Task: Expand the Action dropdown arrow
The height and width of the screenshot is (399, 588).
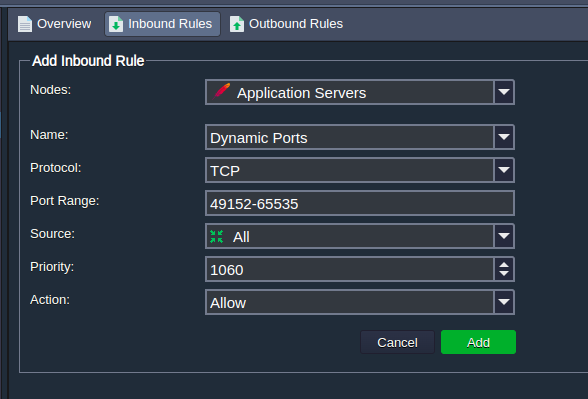Action: 504,302
